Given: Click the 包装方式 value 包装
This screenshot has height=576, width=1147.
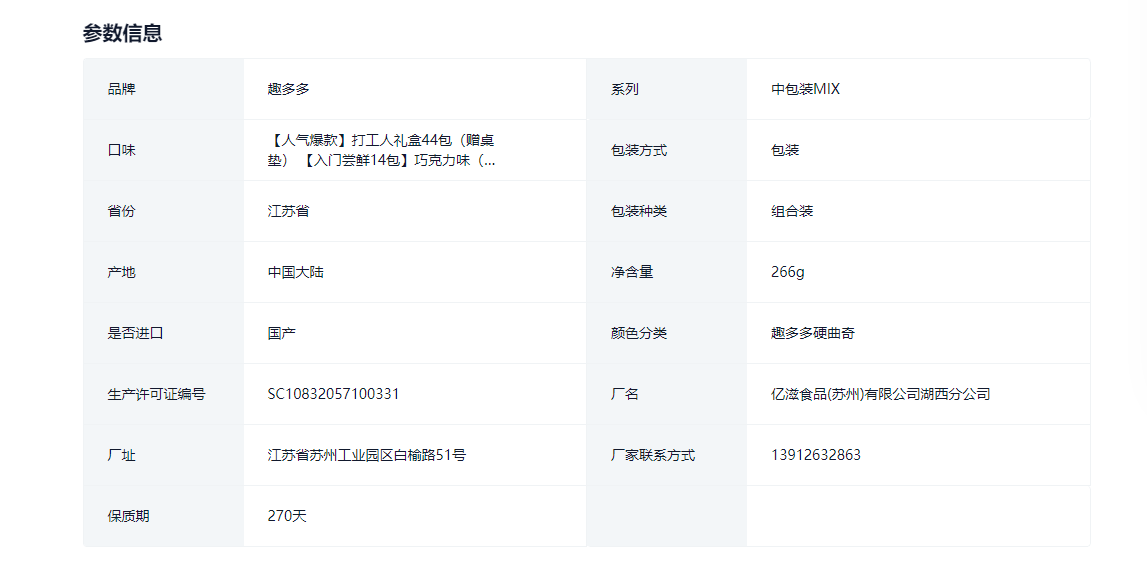Looking at the screenshot, I should coord(785,150).
